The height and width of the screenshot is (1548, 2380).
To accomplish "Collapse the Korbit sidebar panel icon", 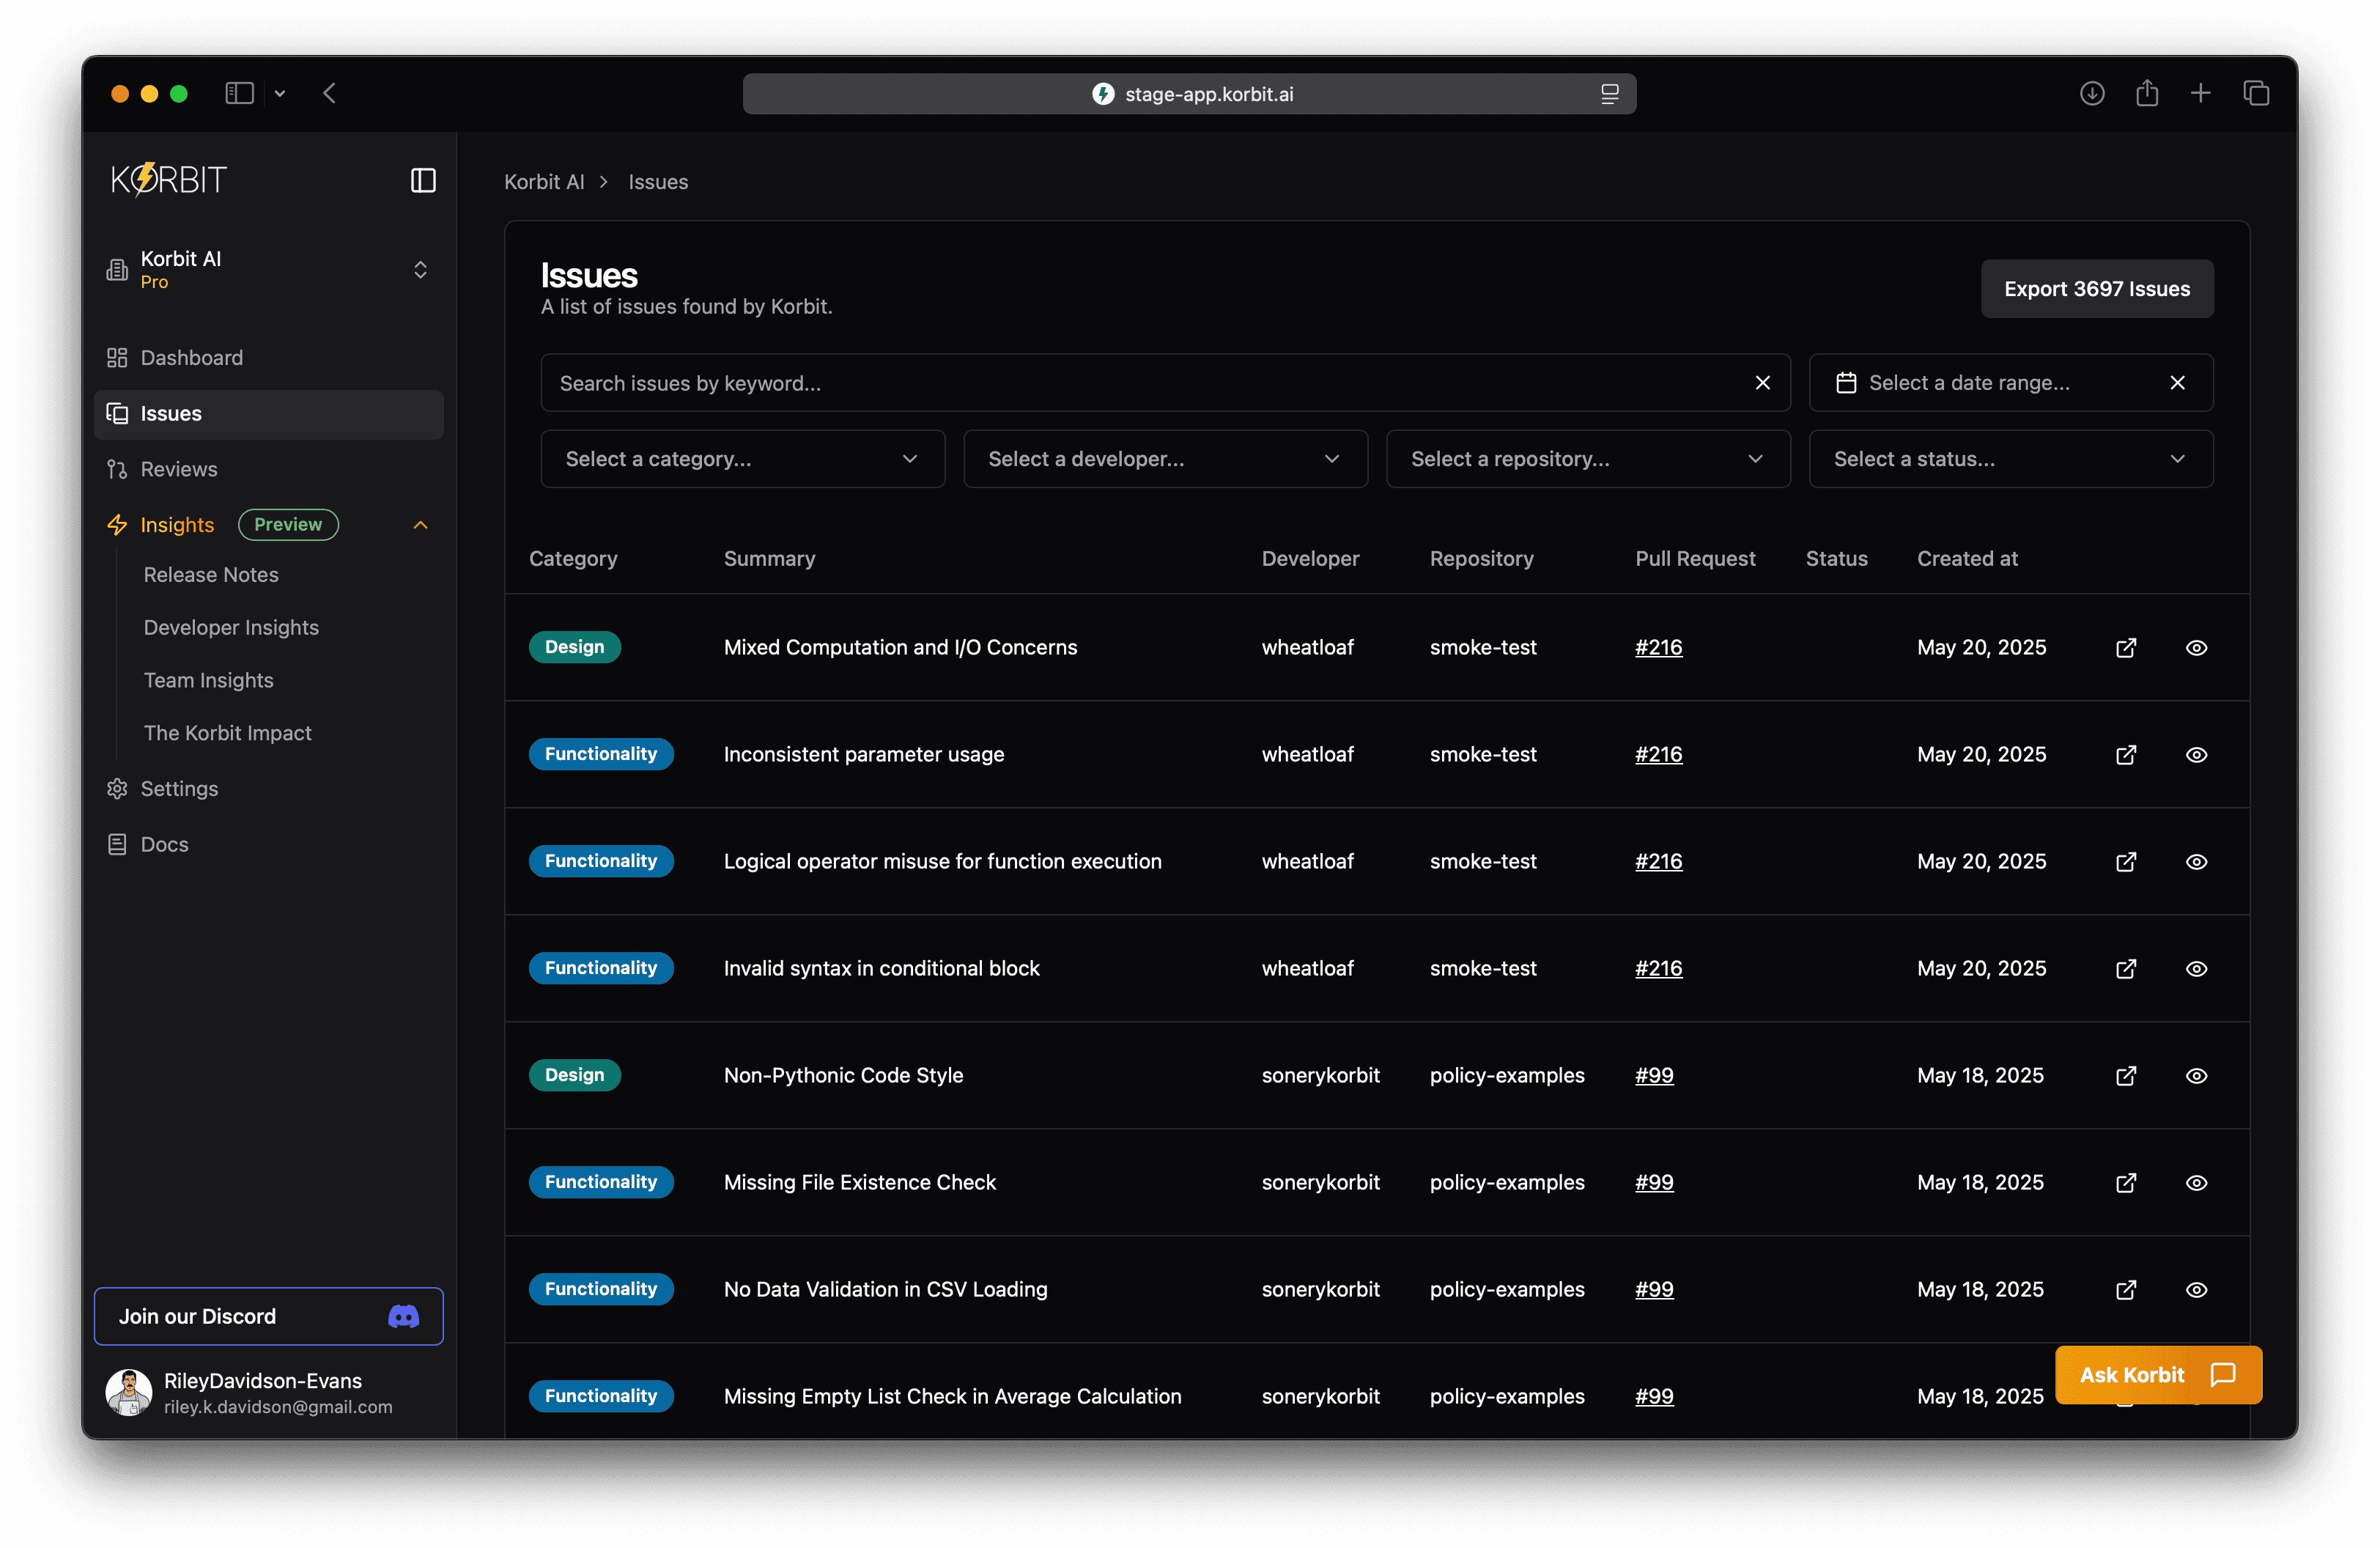I will 423,180.
